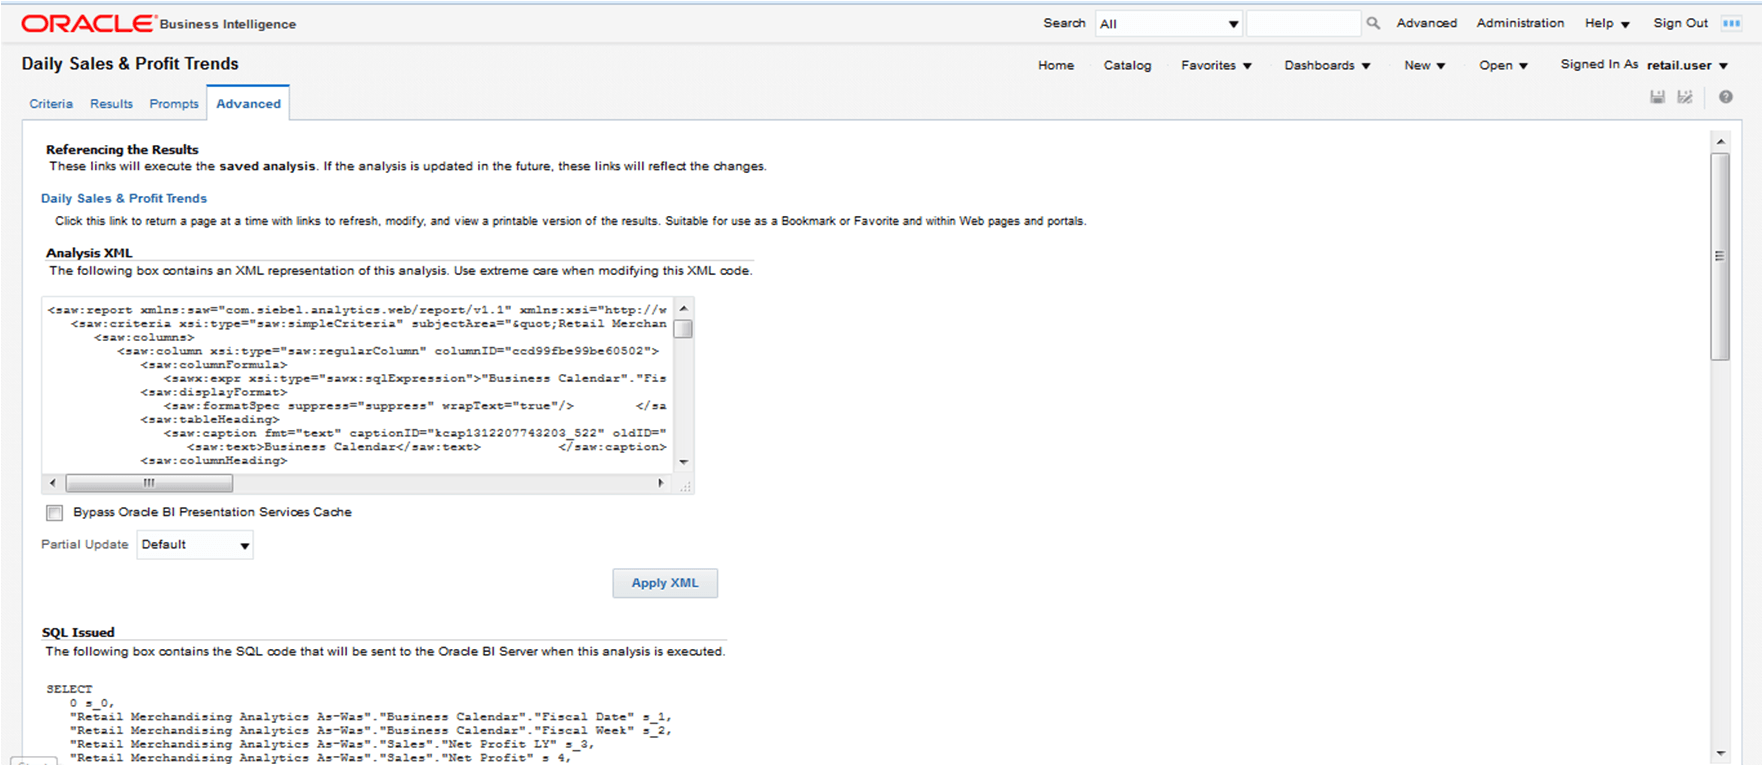Click the page vertical scrollbar thumb
Image resolution: width=1763 pixels, height=766 pixels.
(x=1720, y=256)
